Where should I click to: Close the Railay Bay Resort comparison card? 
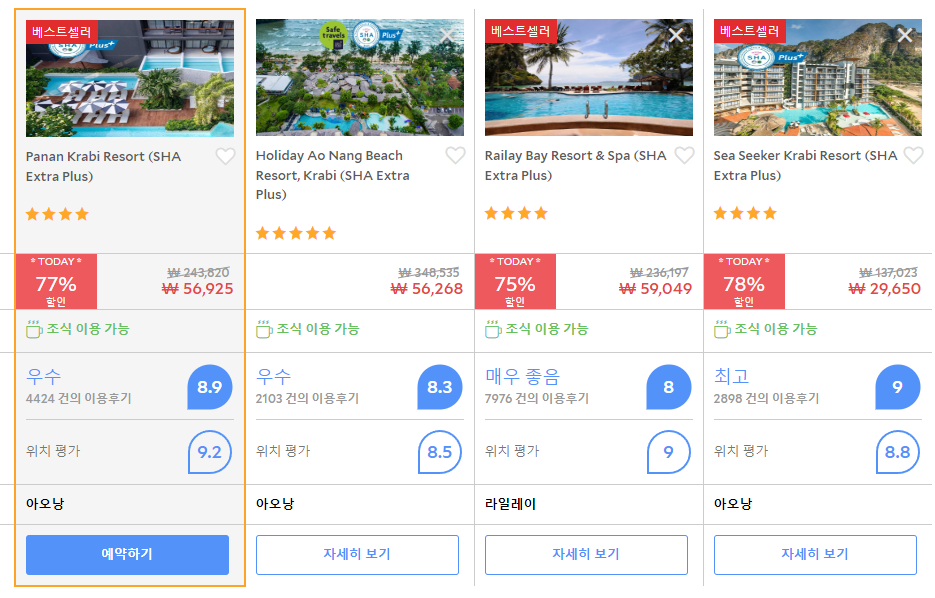click(676, 35)
